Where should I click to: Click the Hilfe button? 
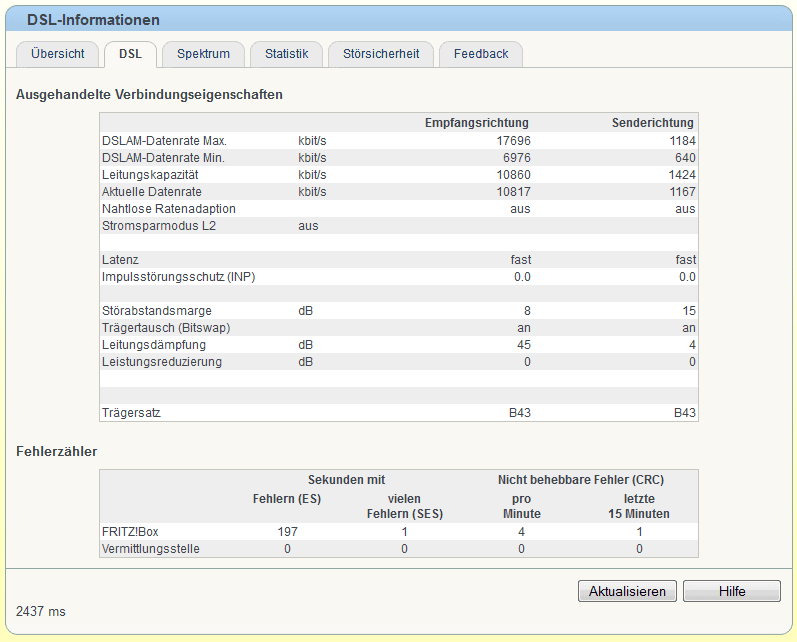[732, 591]
